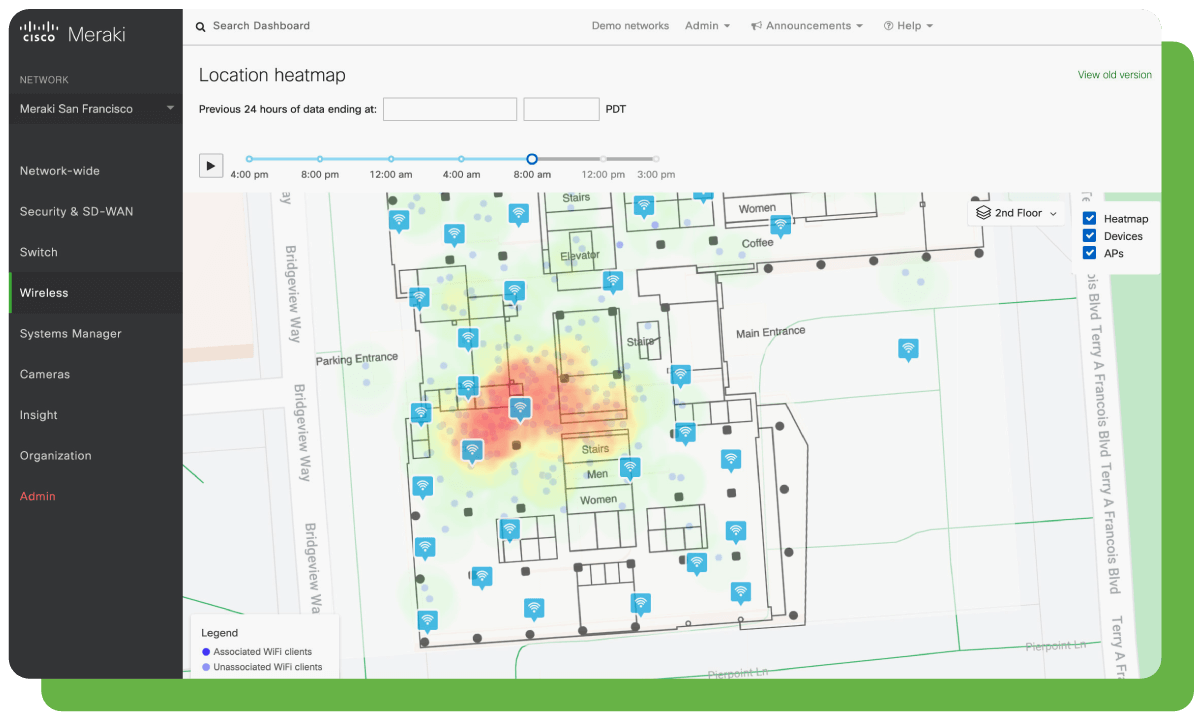Screen dimensions: 1200x723
Task: Jump the timeline to the 12:00 am marker
Action: (391, 158)
